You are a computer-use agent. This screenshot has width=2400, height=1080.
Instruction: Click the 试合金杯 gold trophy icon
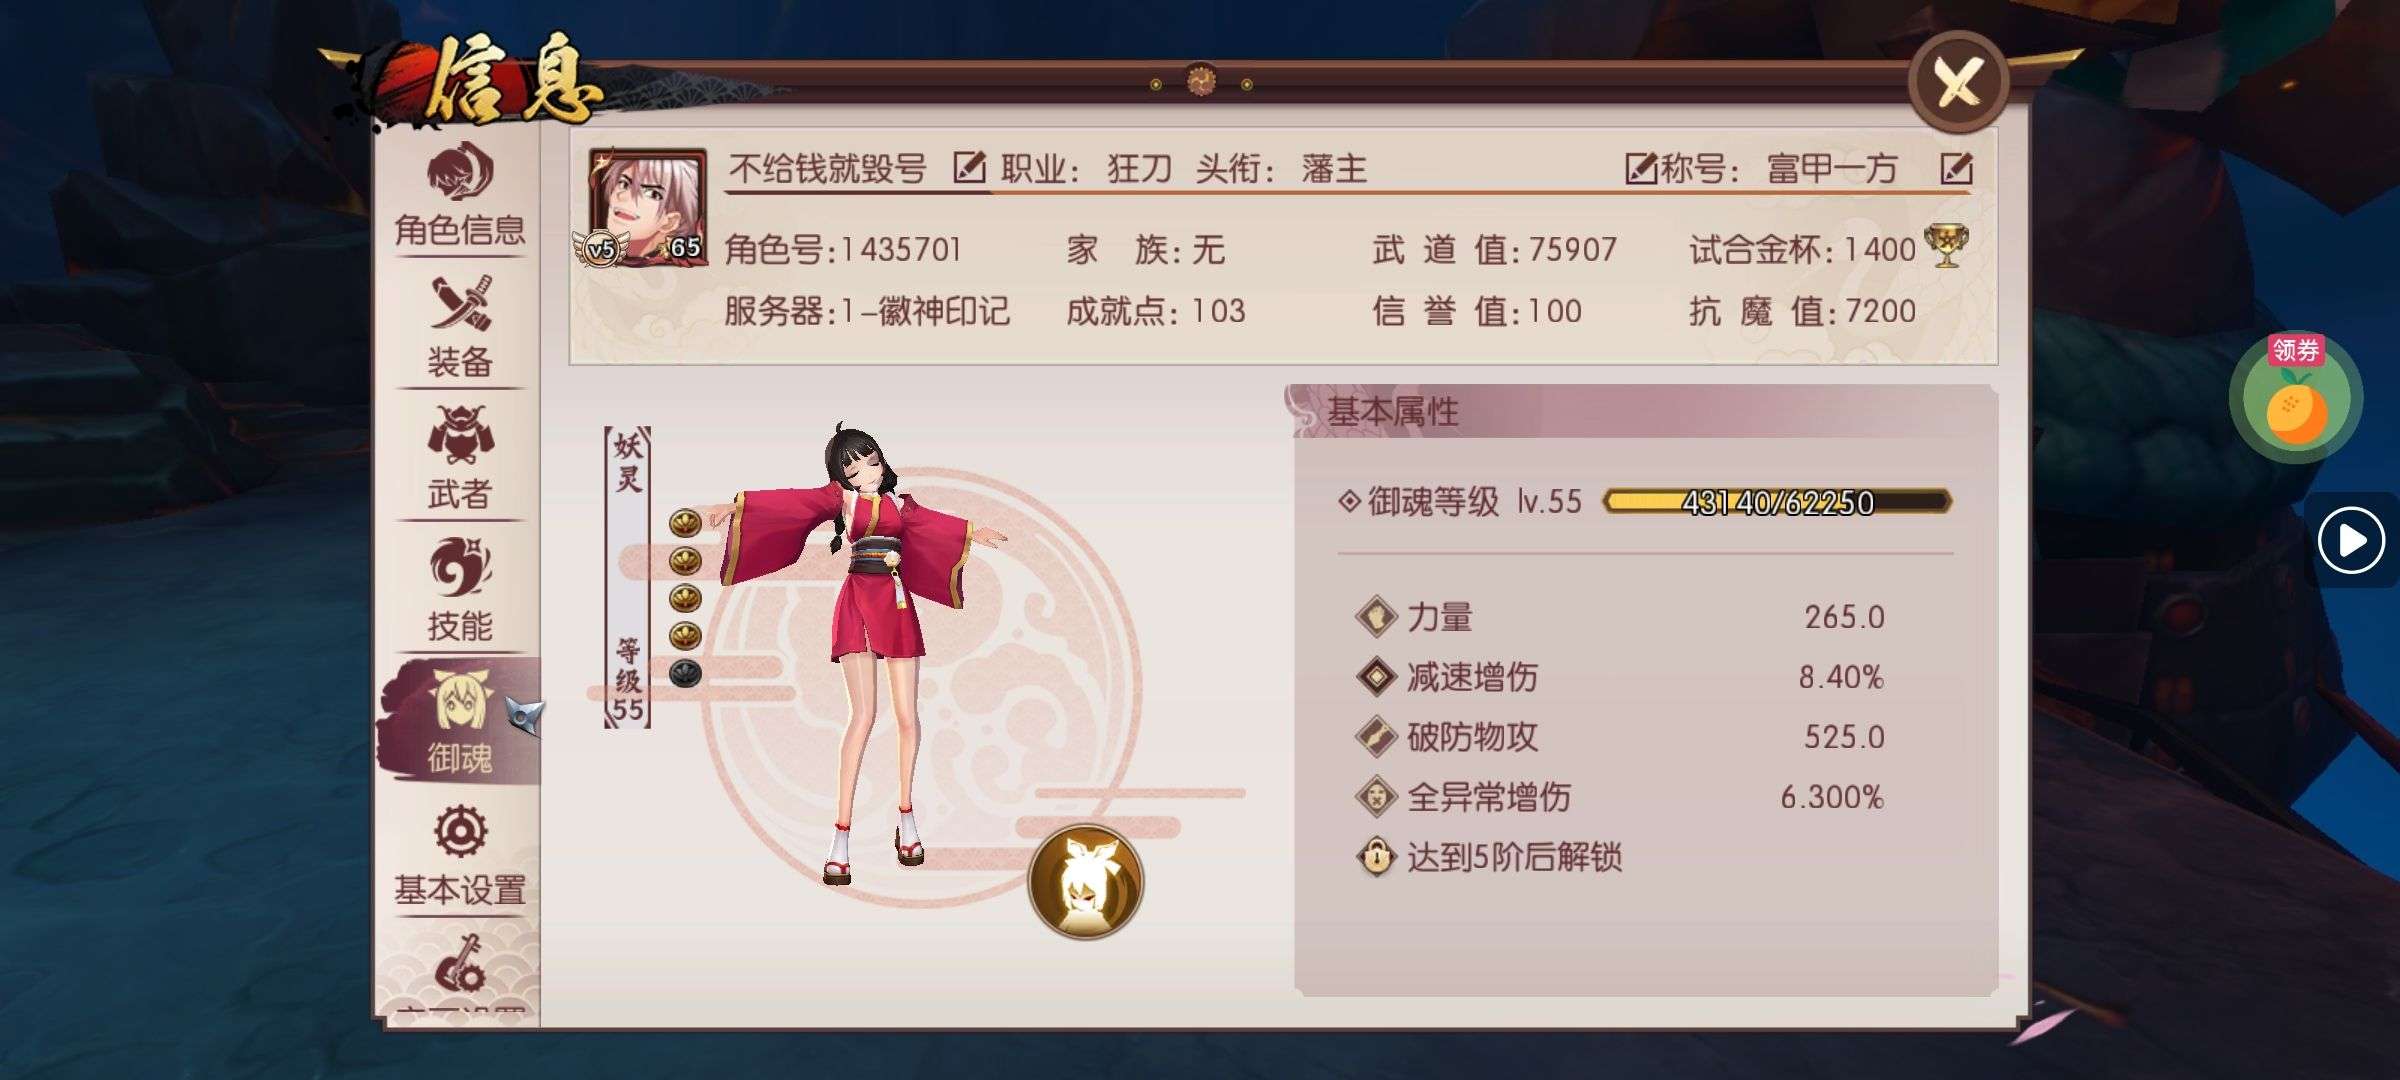(x=1946, y=246)
